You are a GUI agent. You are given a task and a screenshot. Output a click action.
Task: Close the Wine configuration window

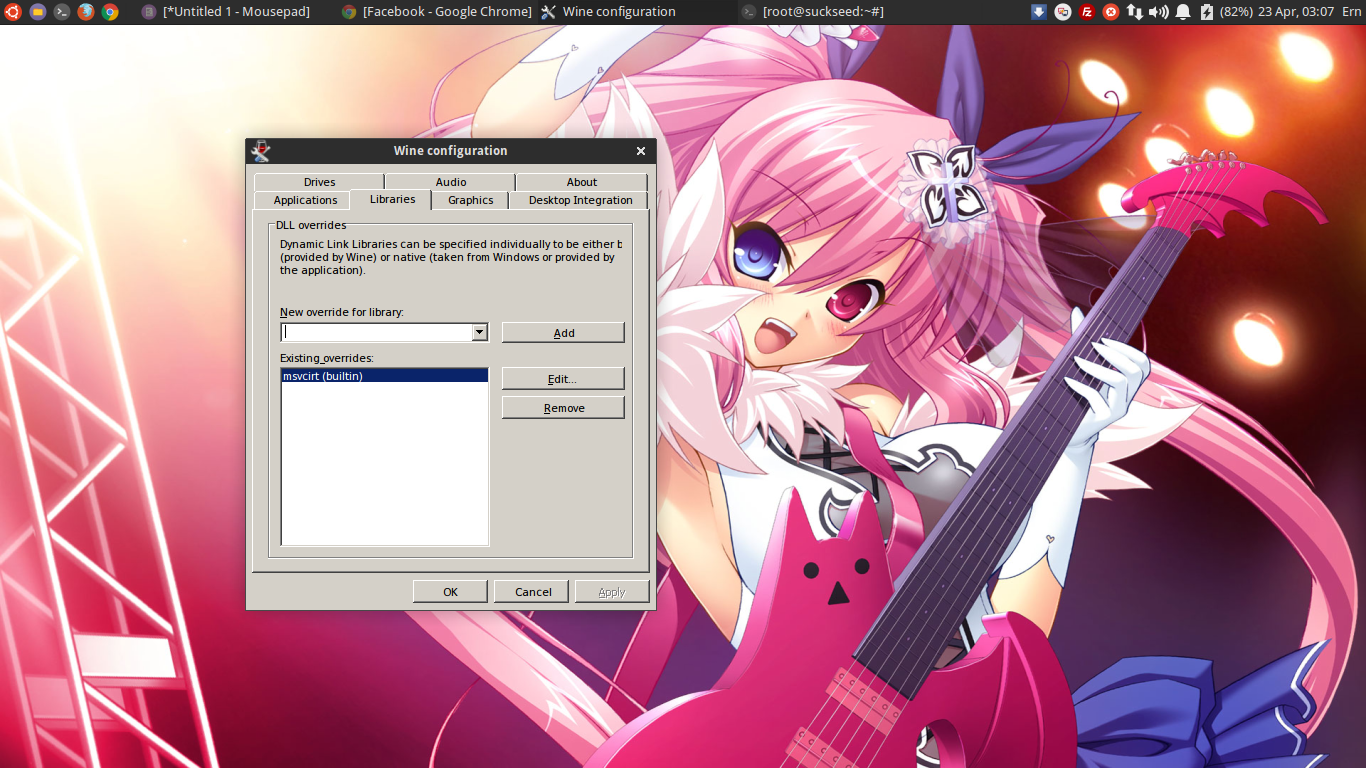click(641, 151)
